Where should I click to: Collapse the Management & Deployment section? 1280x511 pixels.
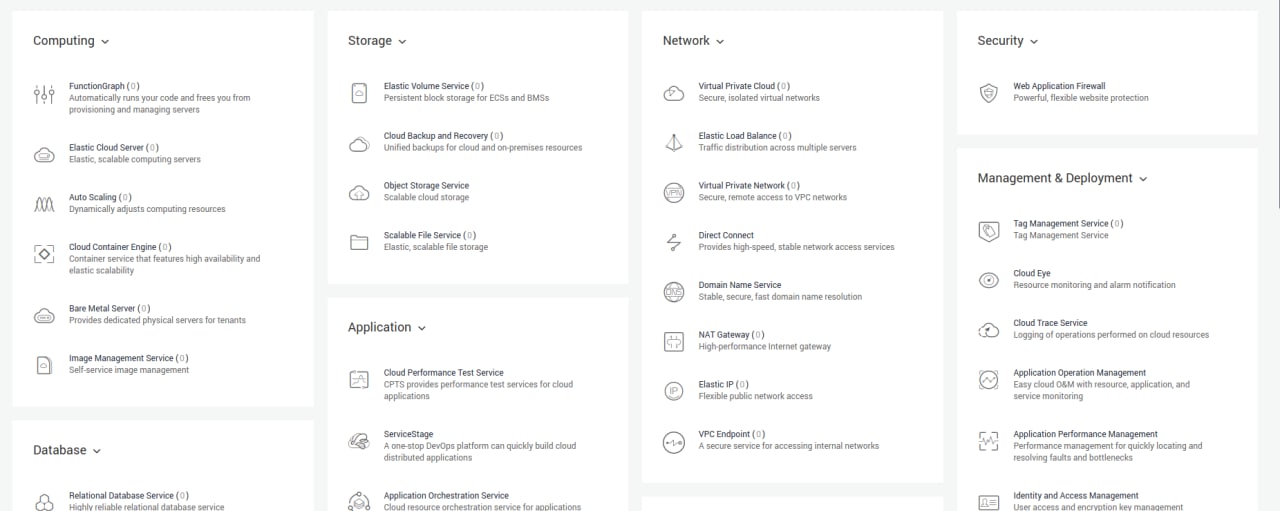(1143, 179)
